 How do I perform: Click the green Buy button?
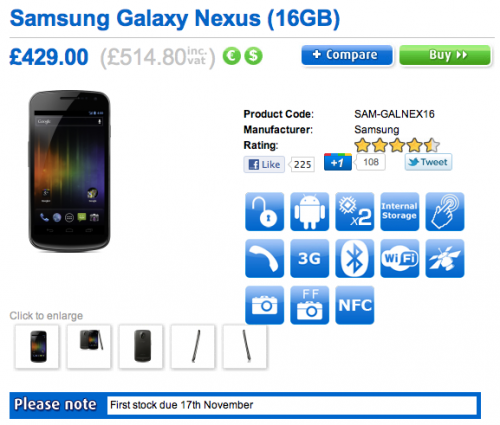click(445, 55)
